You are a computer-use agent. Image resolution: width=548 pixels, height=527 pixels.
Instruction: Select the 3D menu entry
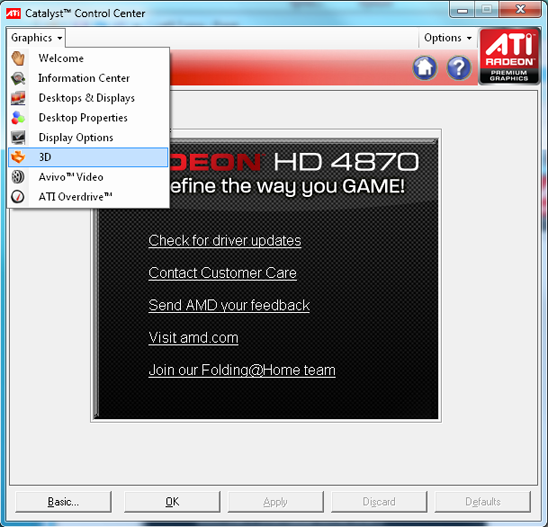click(88, 157)
